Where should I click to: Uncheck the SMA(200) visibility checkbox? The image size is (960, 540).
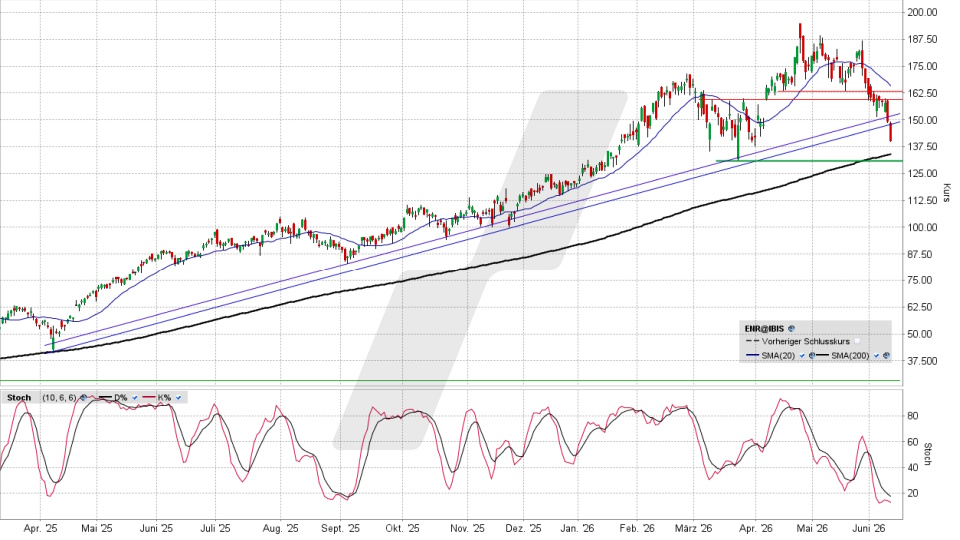coord(876,355)
